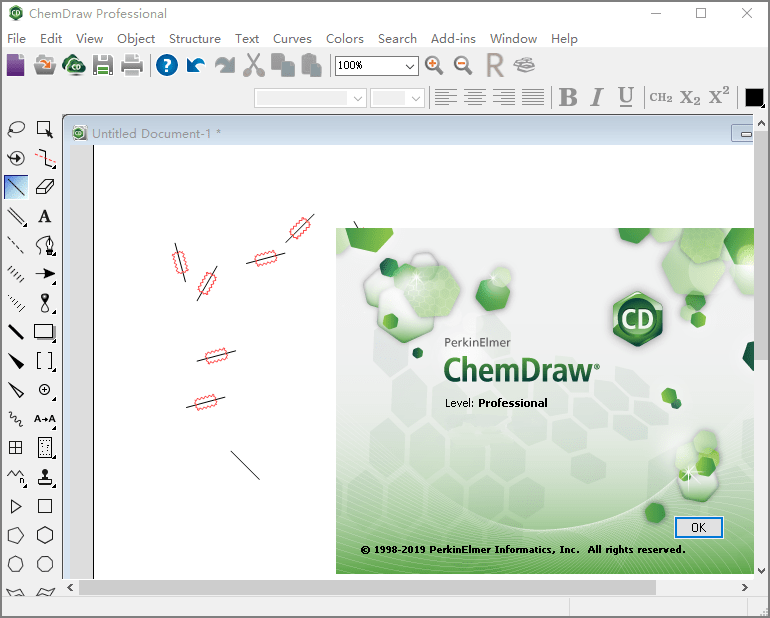Open the Structure menu

point(194,38)
